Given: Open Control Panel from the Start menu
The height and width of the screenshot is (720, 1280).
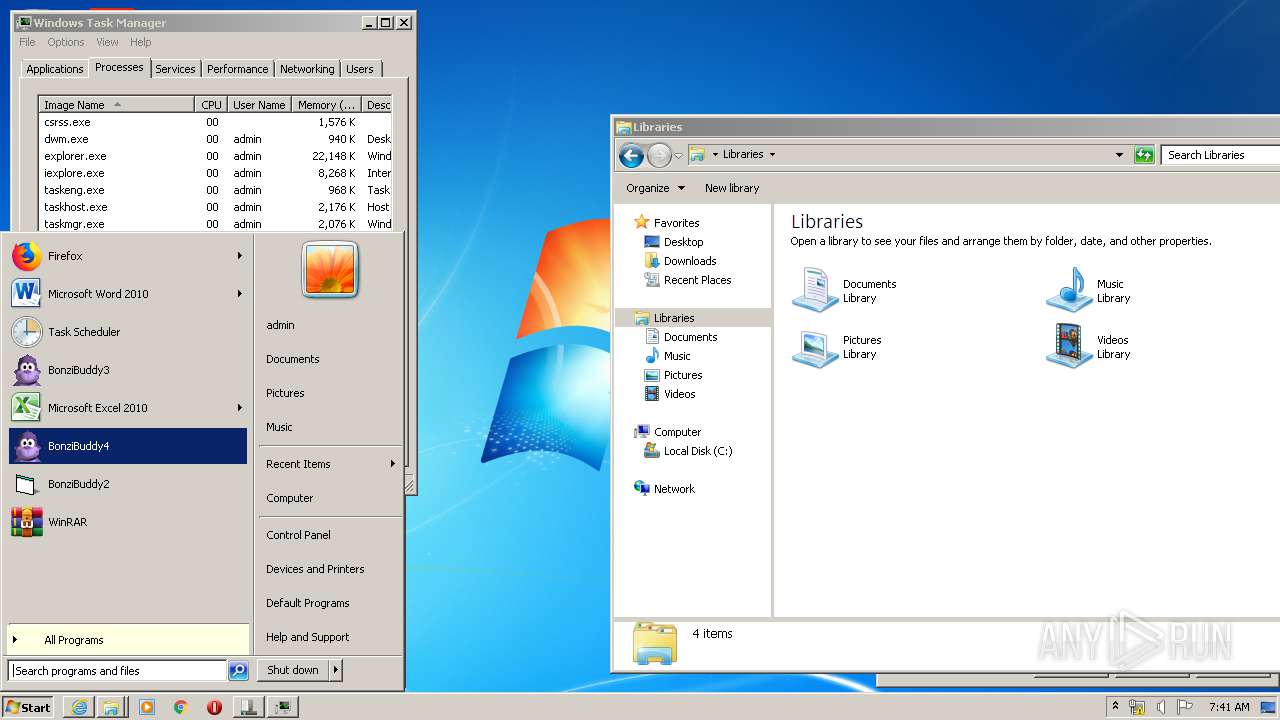Looking at the screenshot, I should point(298,535).
